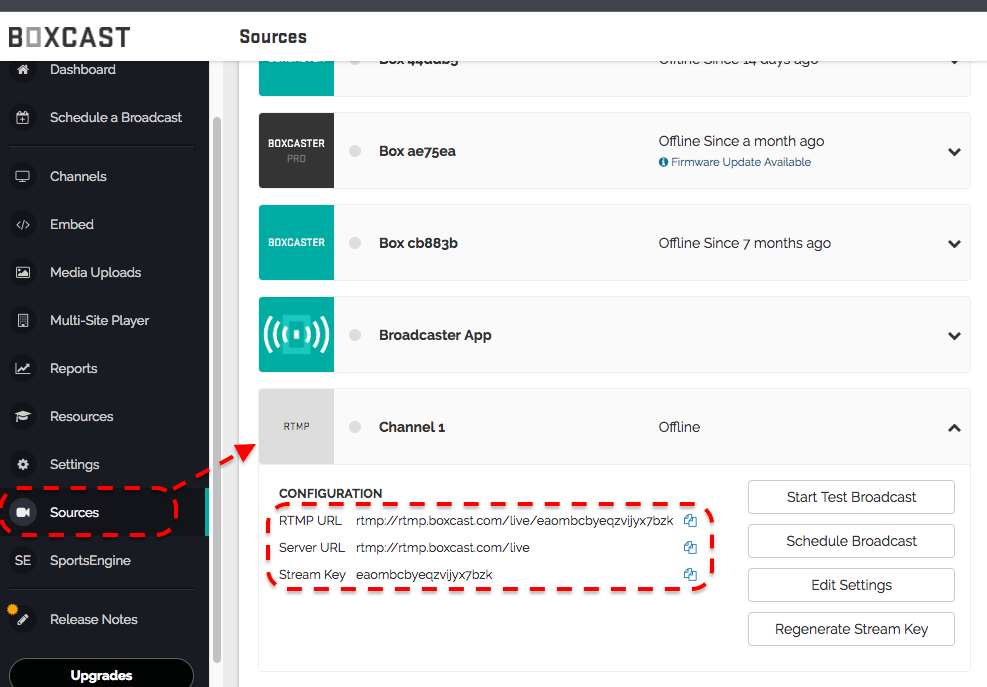Expand the Broadcaster App row
Screen dimensions: 987x687
(954, 336)
